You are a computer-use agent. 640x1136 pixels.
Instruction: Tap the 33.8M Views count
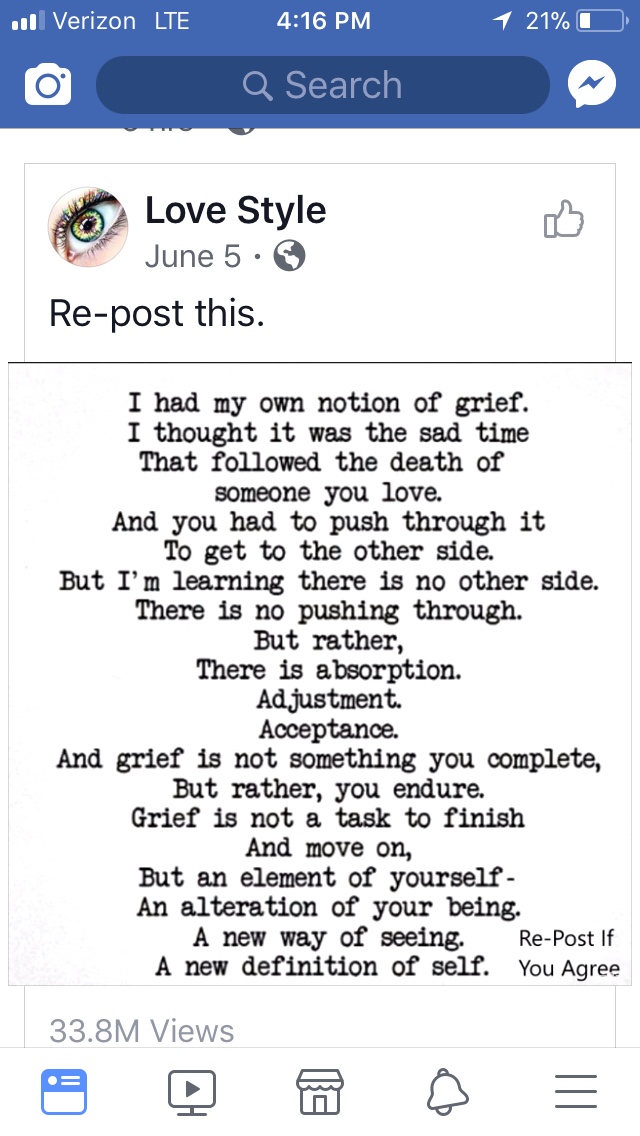point(141,1030)
